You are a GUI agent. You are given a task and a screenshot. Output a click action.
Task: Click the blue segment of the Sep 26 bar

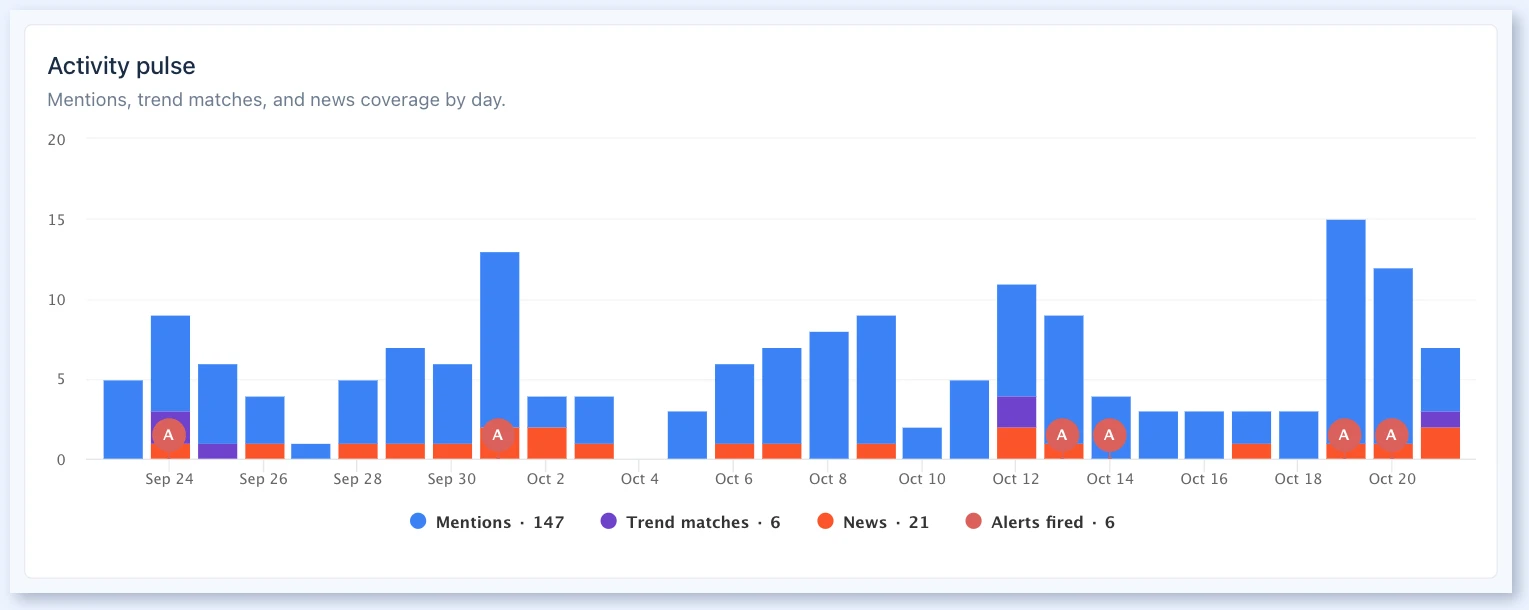click(264, 420)
